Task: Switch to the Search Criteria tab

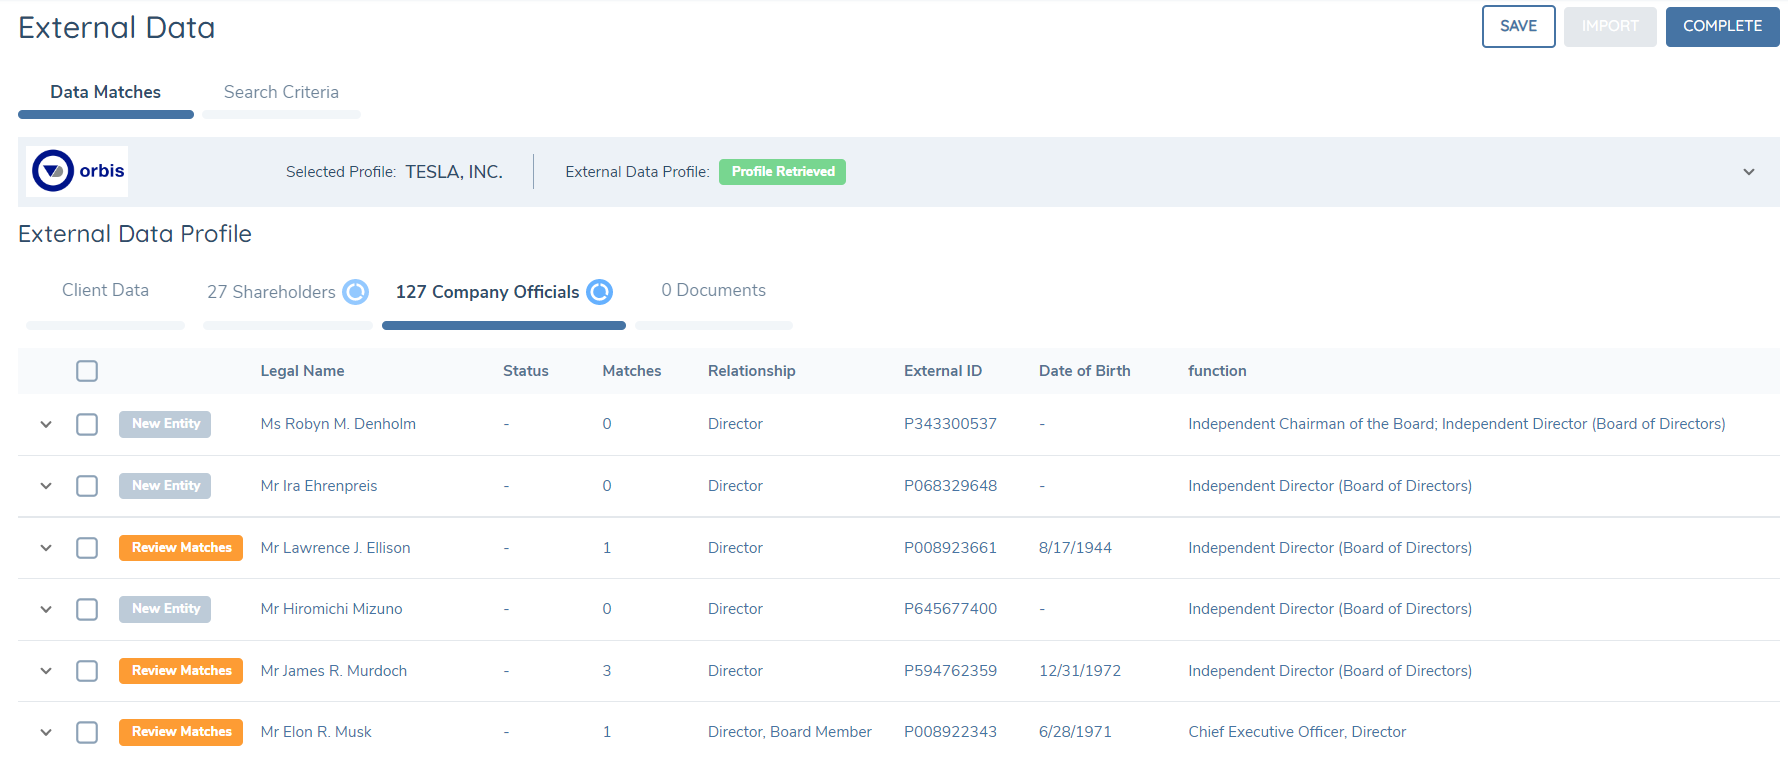Action: coord(281,92)
